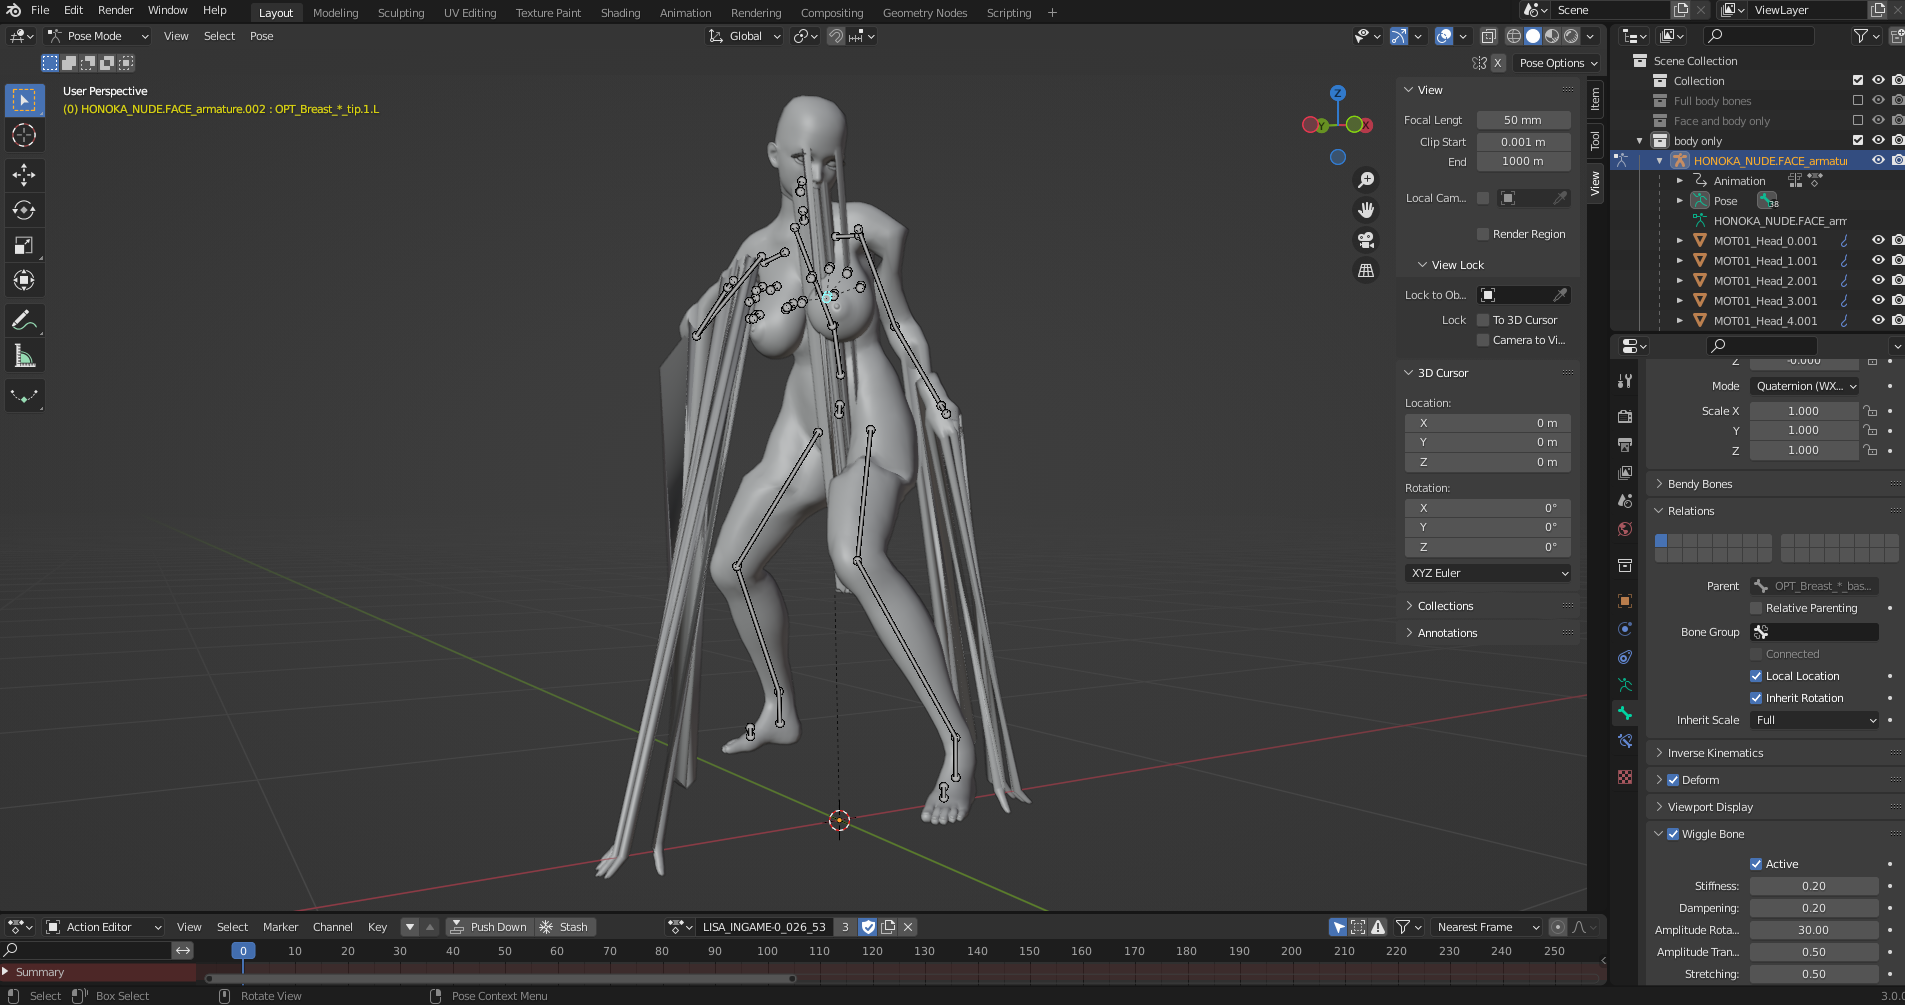Adjust the Stiffness value slider
This screenshot has height=1005, width=1905.
(x=1813, y=886)
